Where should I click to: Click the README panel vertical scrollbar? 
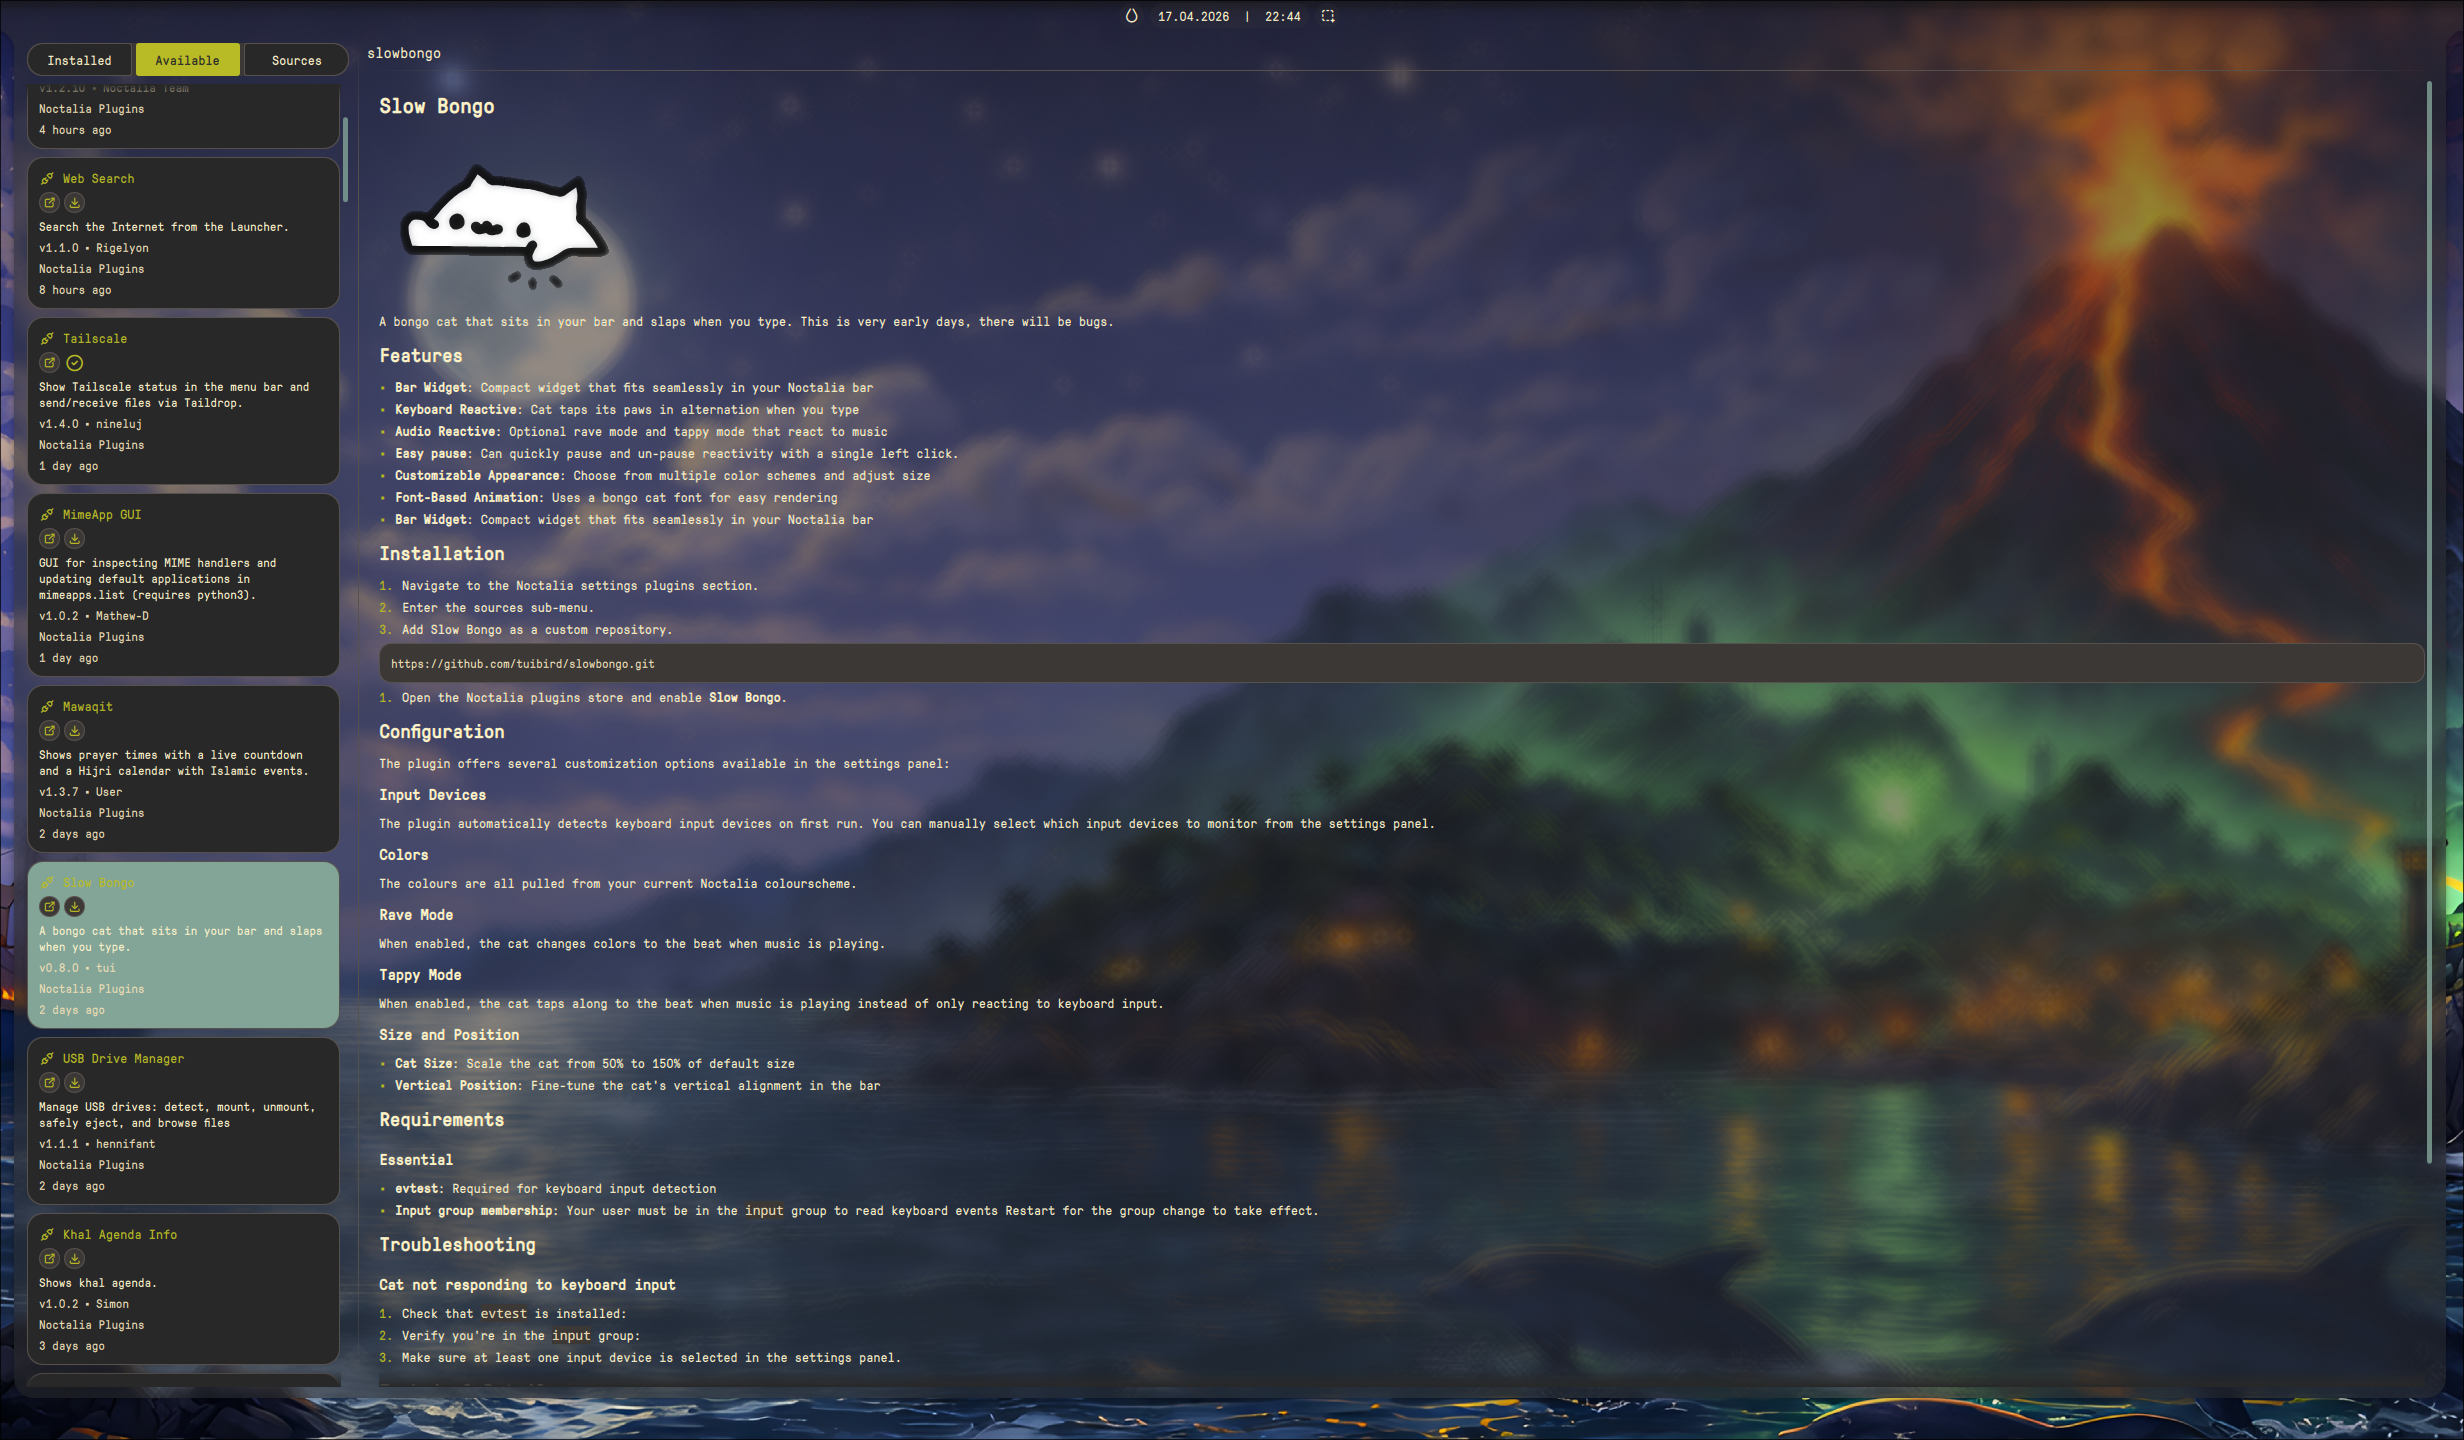[x=2428, y=622]
